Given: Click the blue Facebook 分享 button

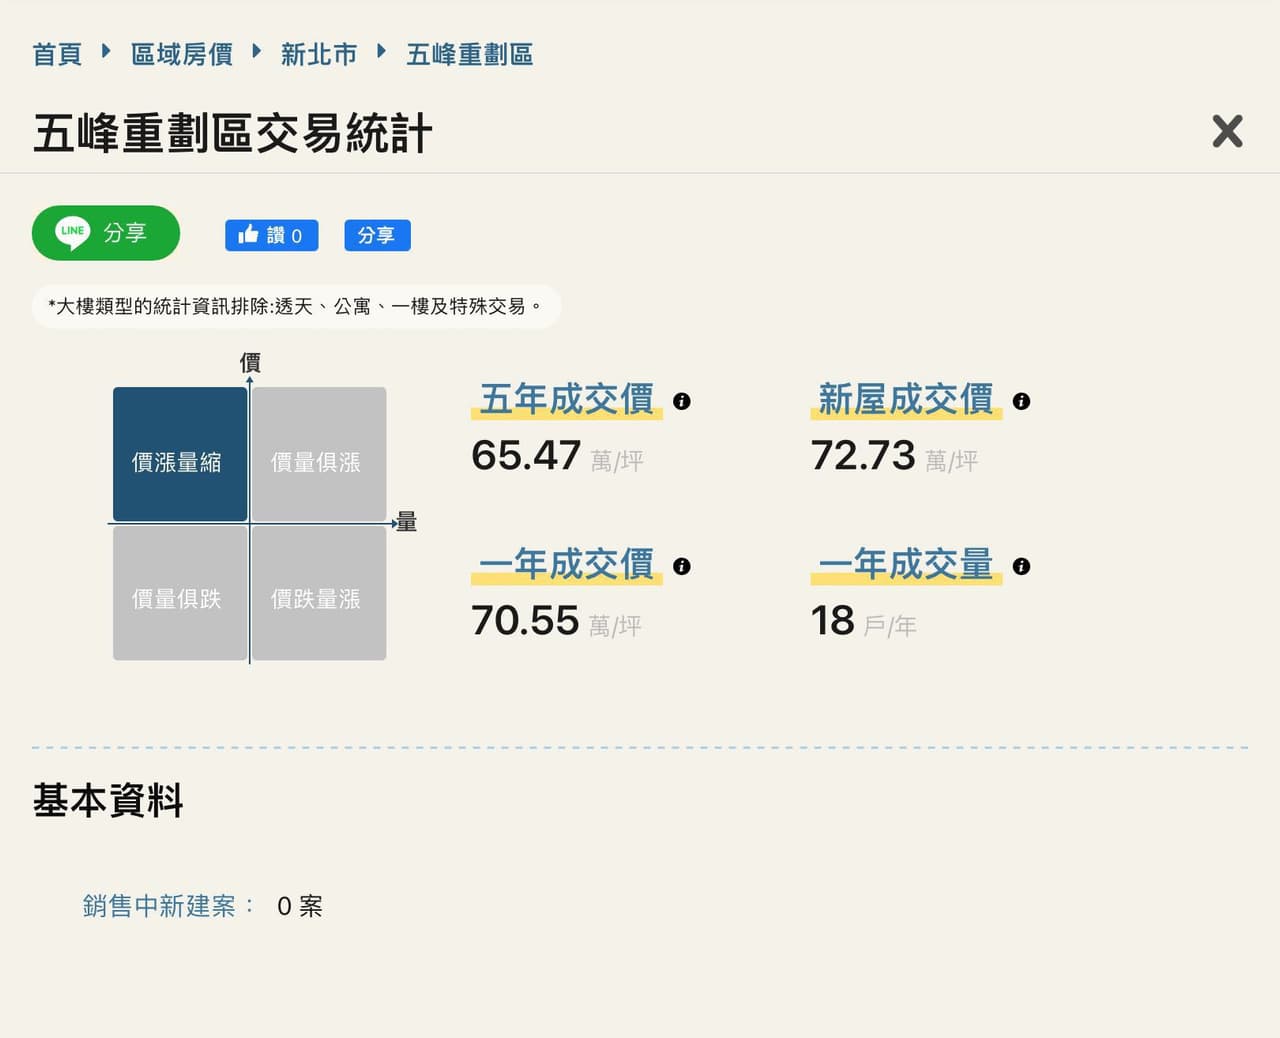Looking at the screenshot, I should tap(377, 235).
